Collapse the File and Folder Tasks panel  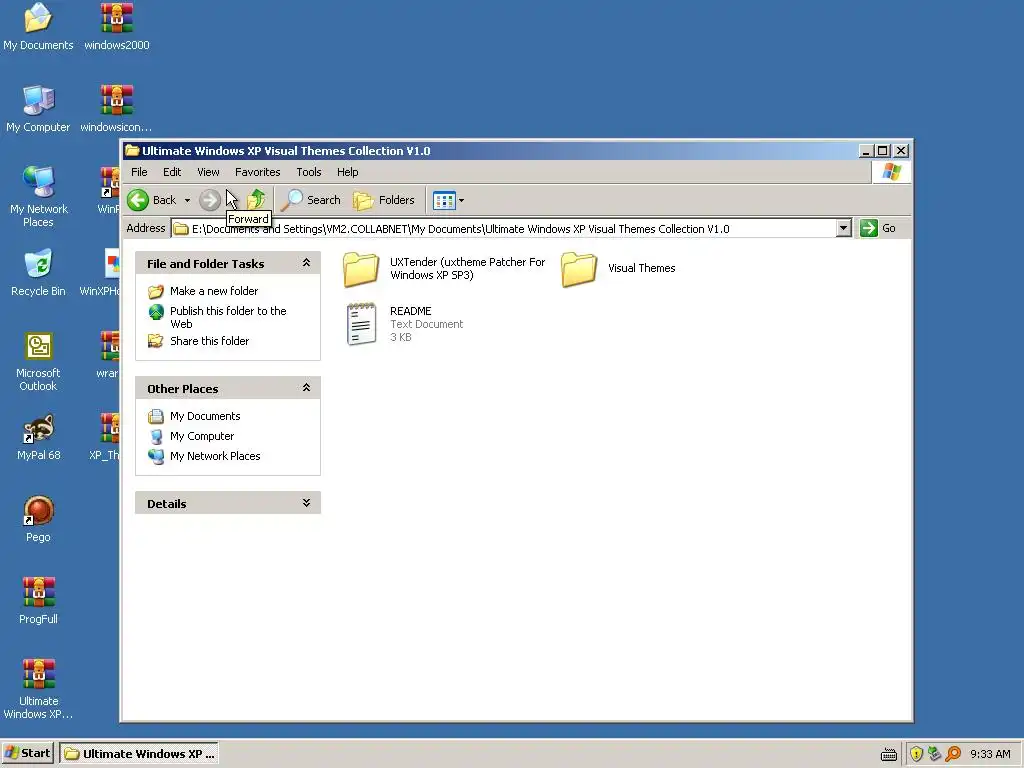tap(306, 263)
